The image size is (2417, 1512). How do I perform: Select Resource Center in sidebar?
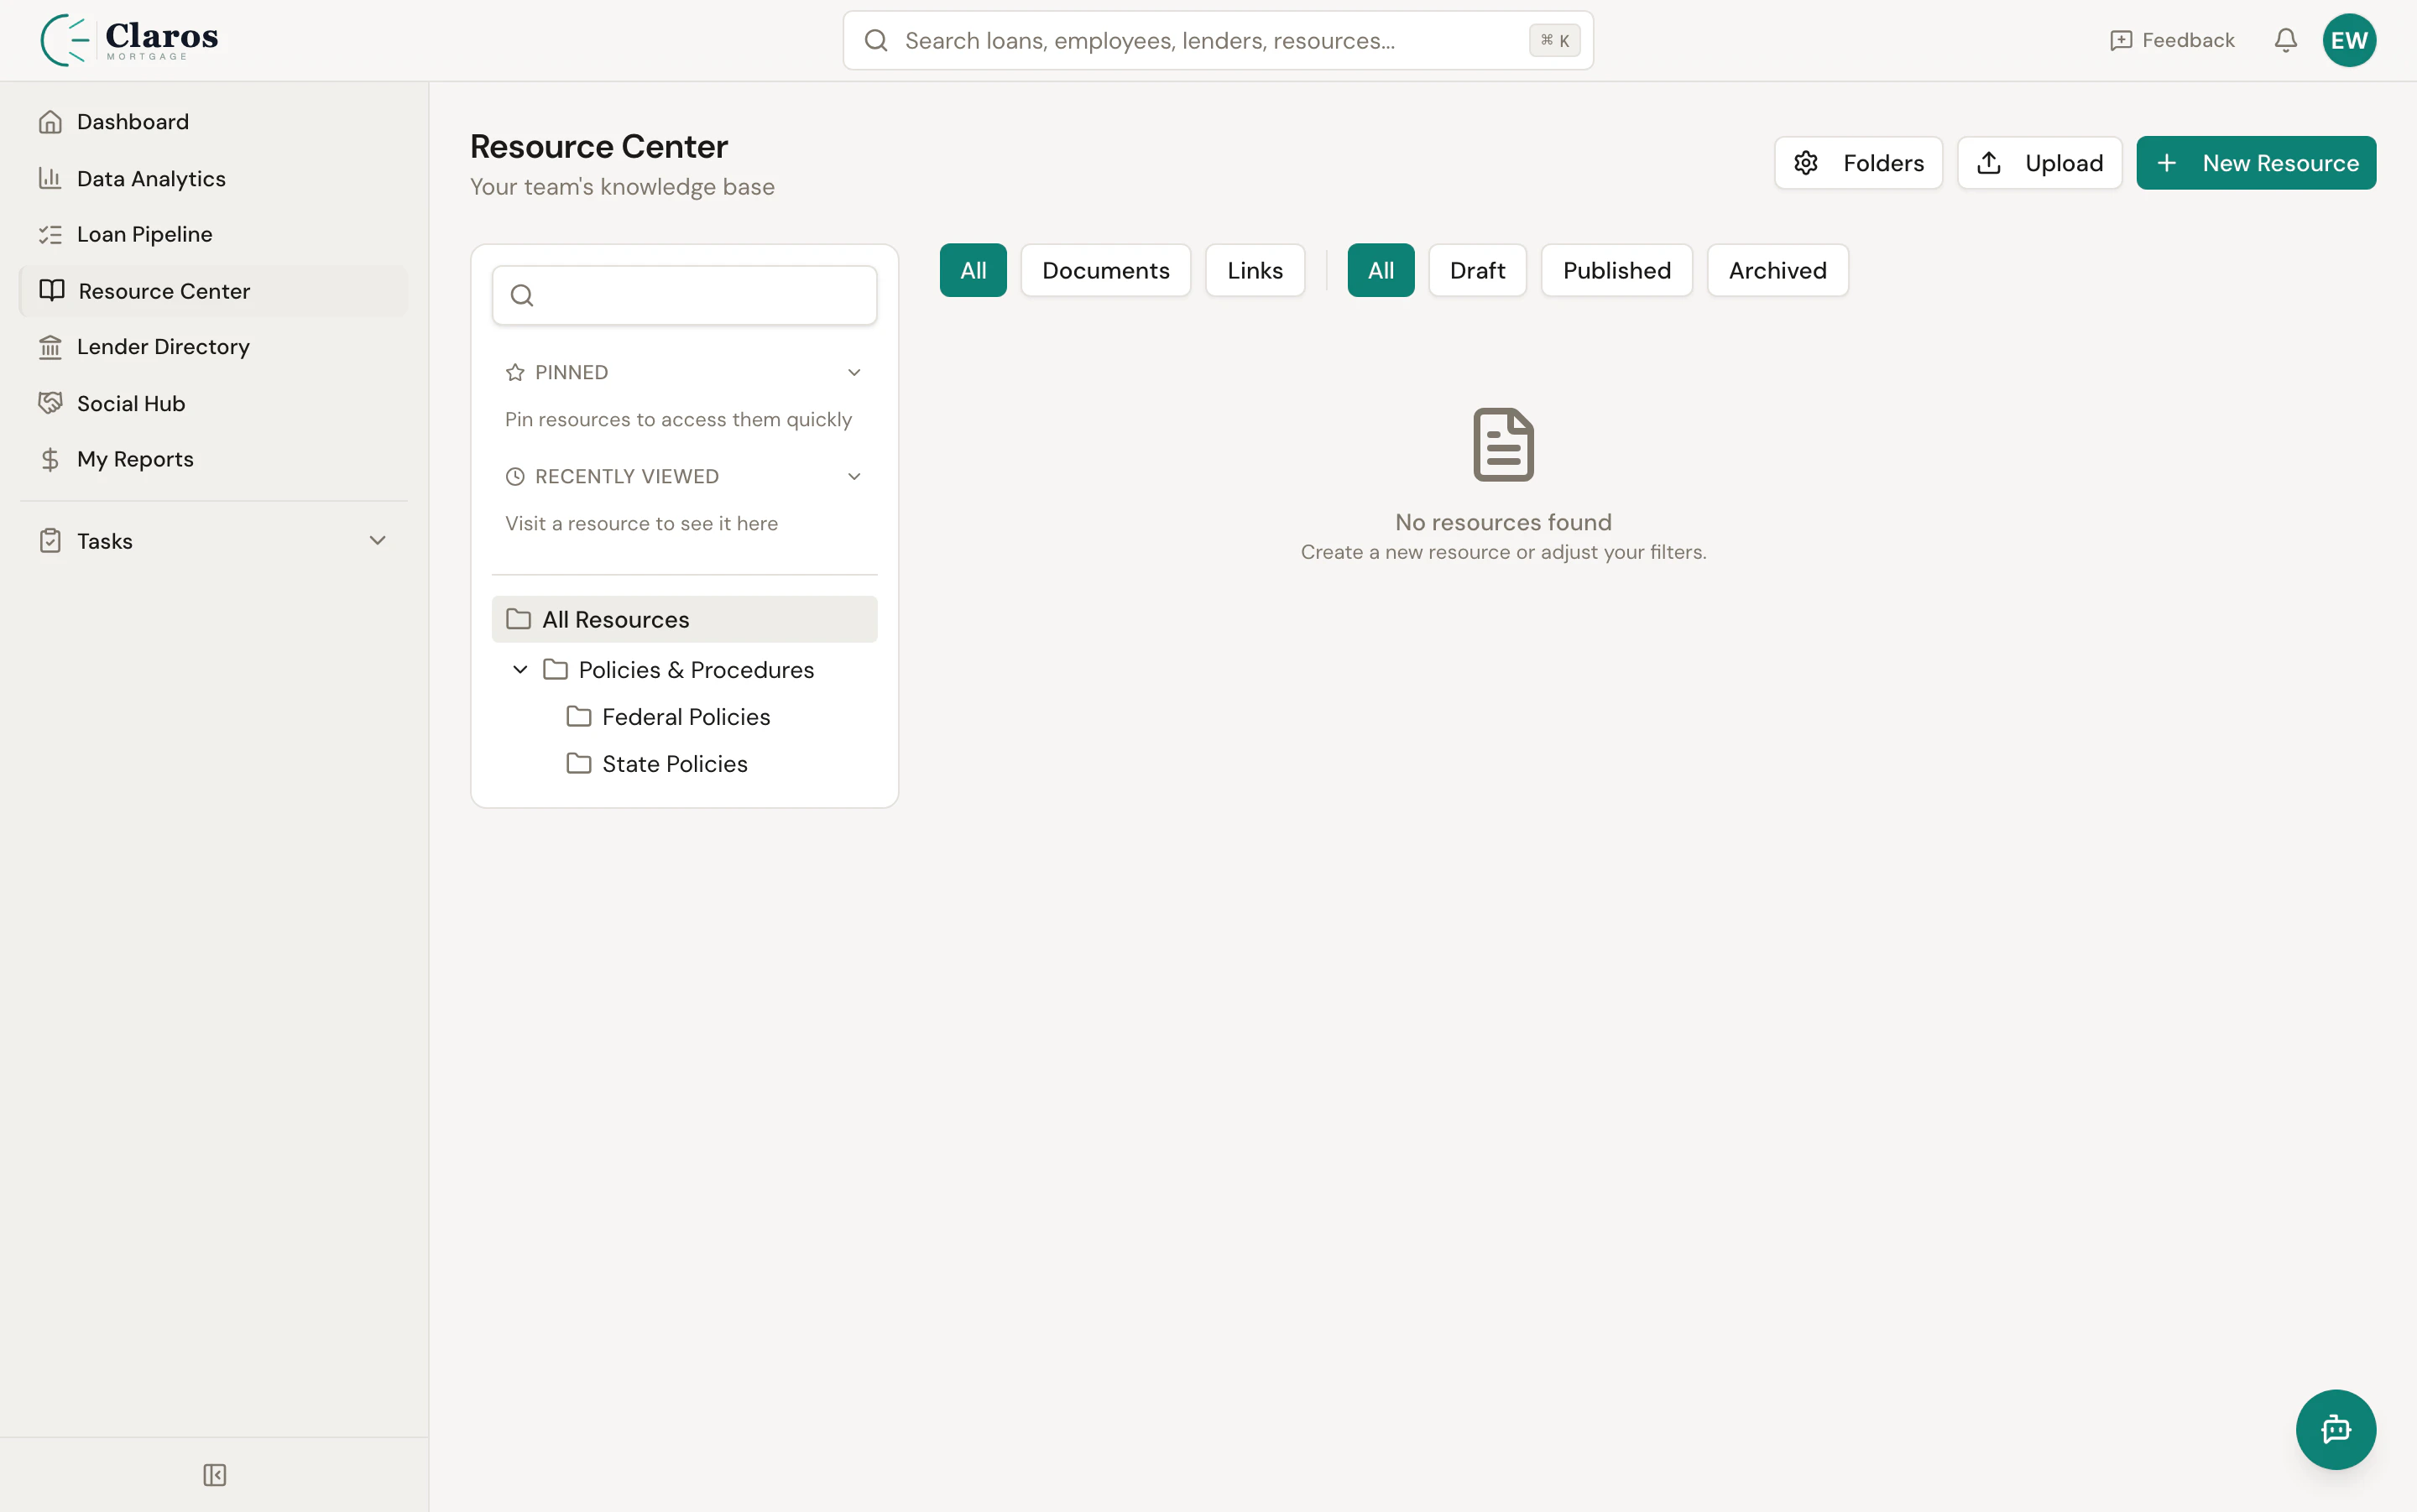[213, 291]
